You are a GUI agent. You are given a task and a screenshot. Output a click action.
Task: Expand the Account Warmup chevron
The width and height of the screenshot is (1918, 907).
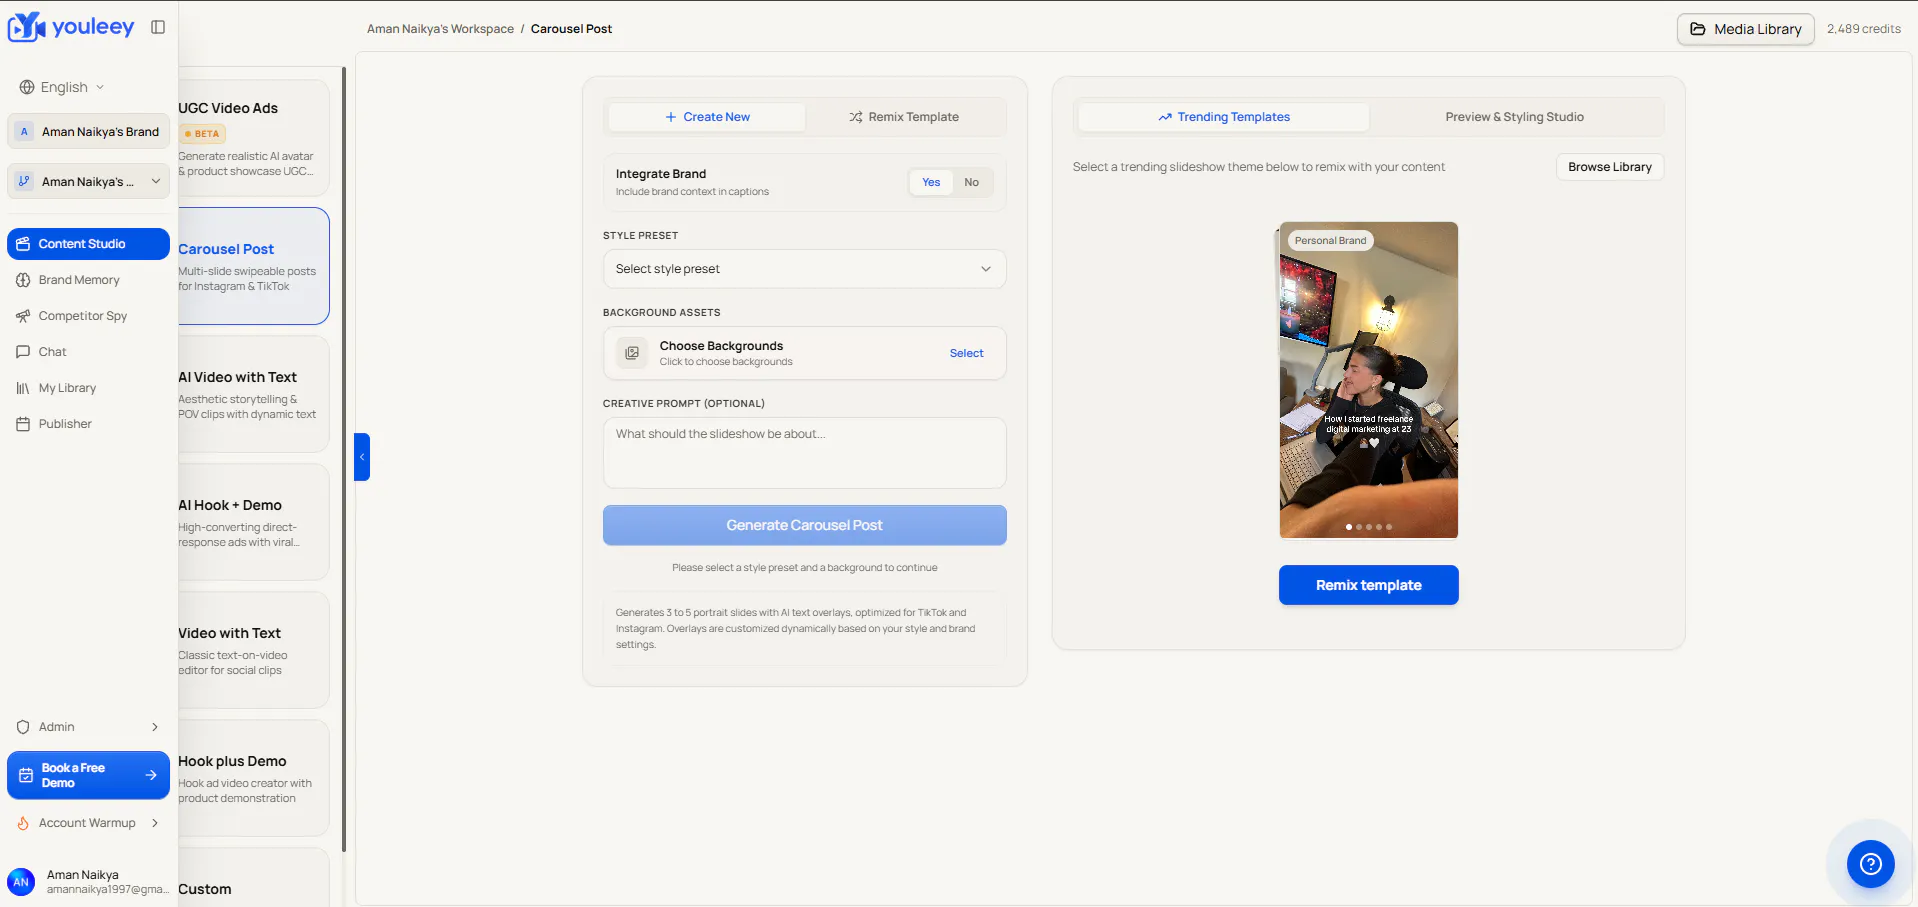[x=155, y=823]
